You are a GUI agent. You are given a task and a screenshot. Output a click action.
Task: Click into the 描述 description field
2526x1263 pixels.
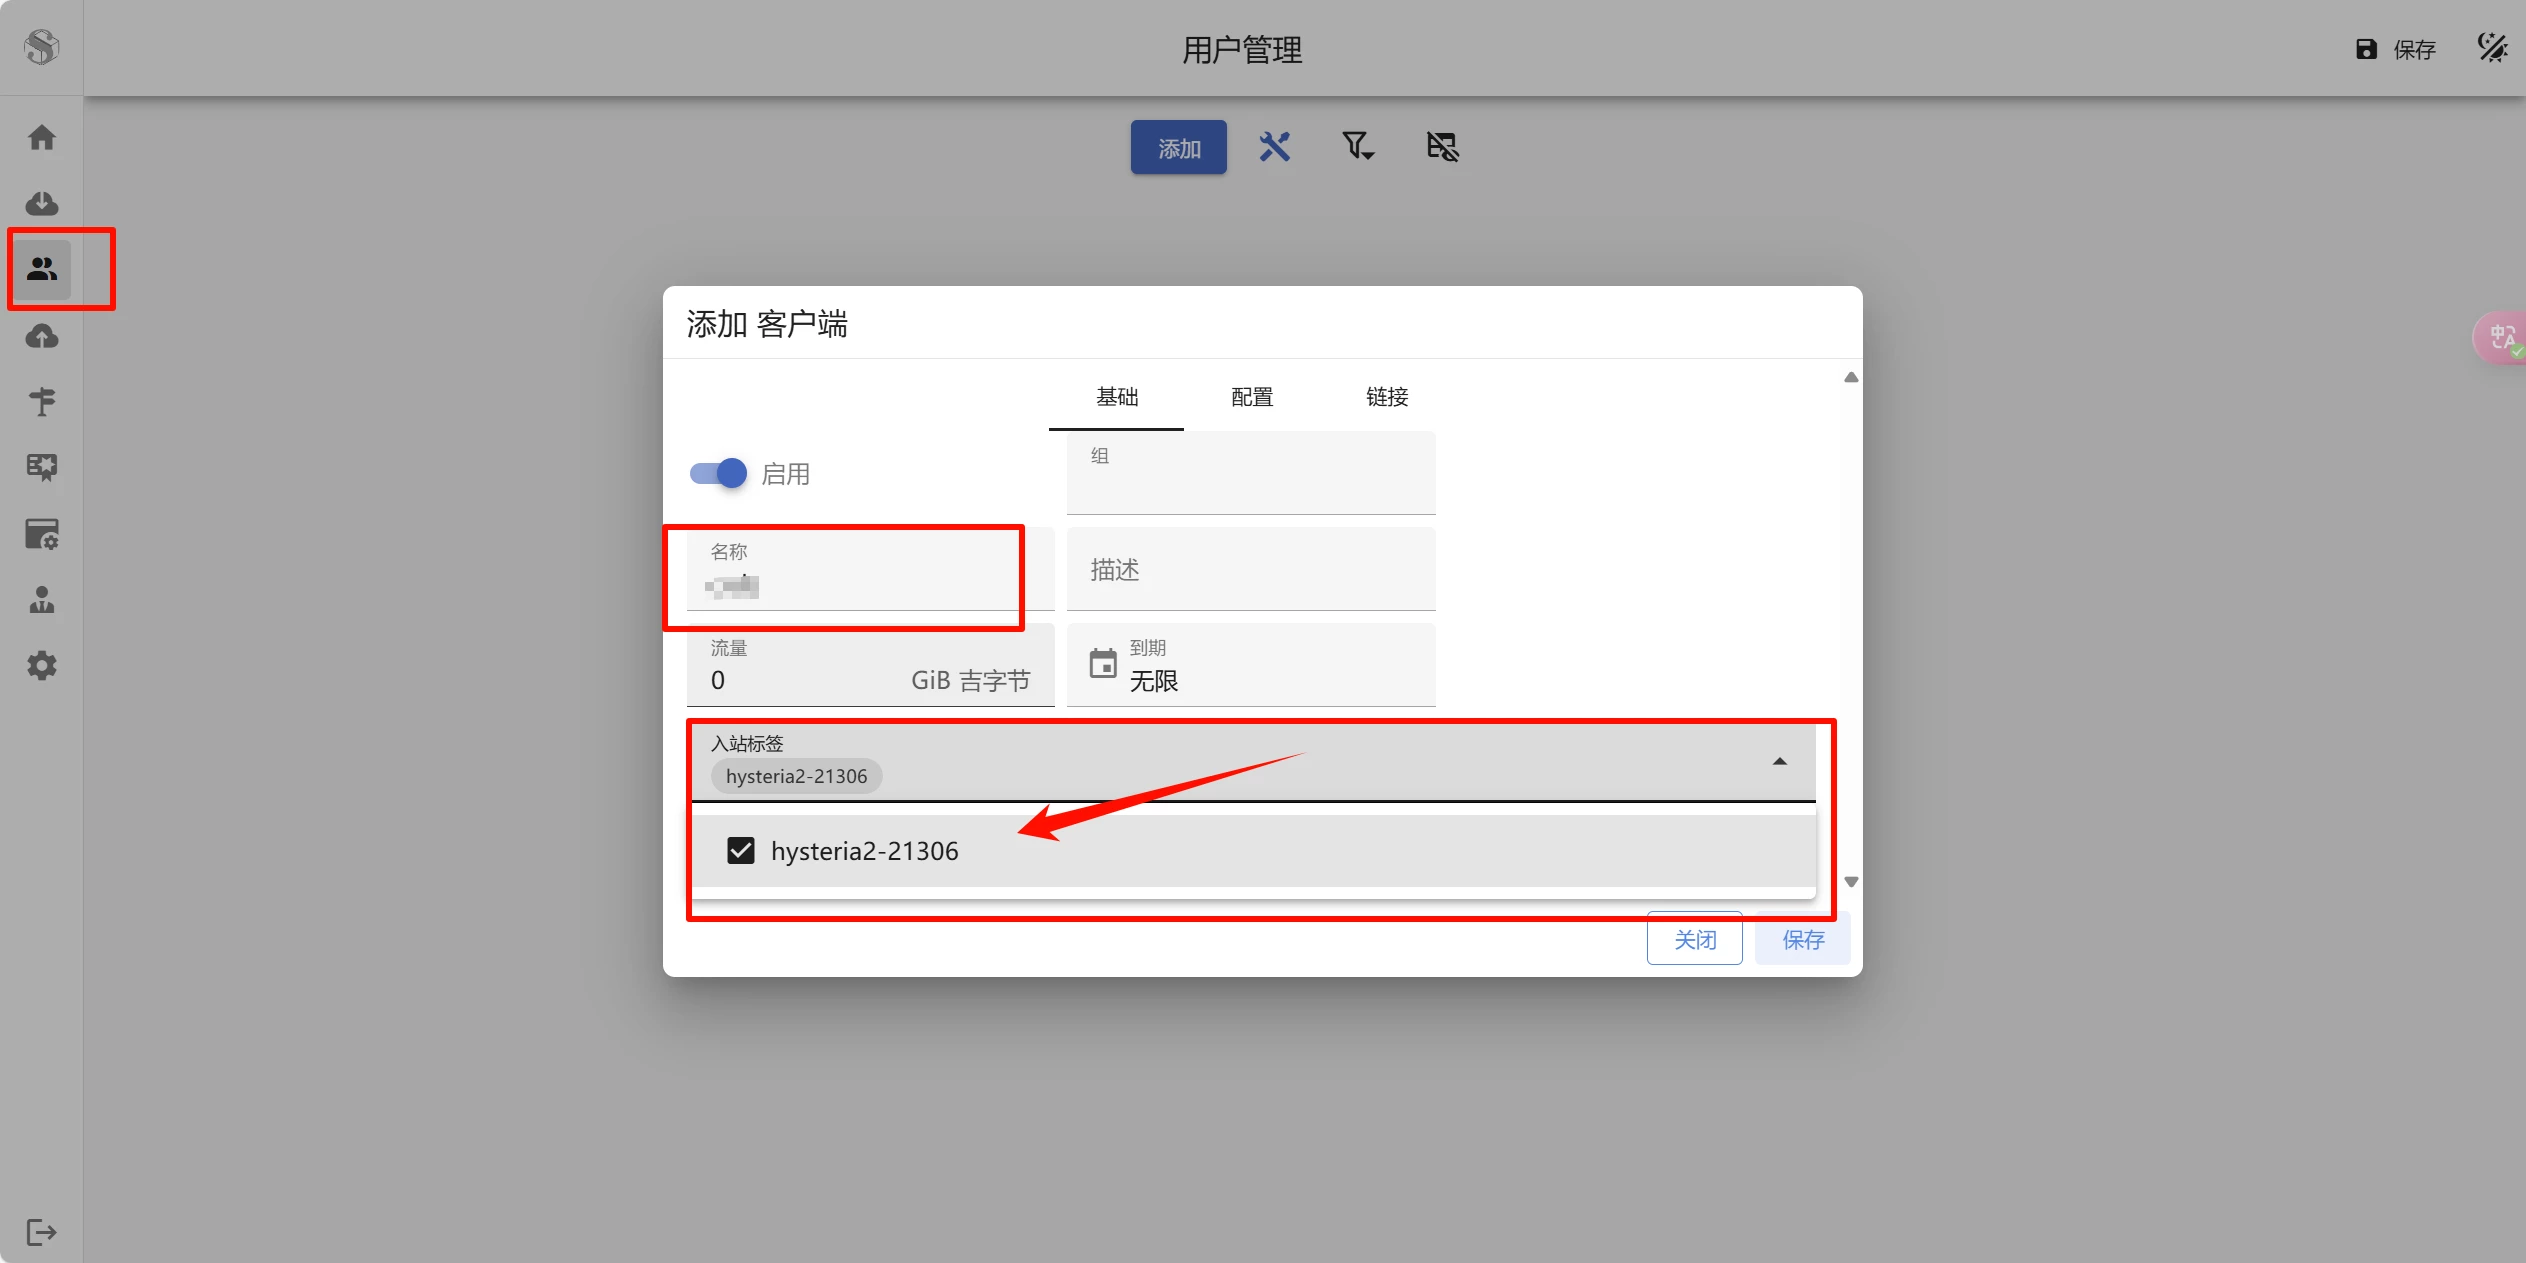[1250, 570]
